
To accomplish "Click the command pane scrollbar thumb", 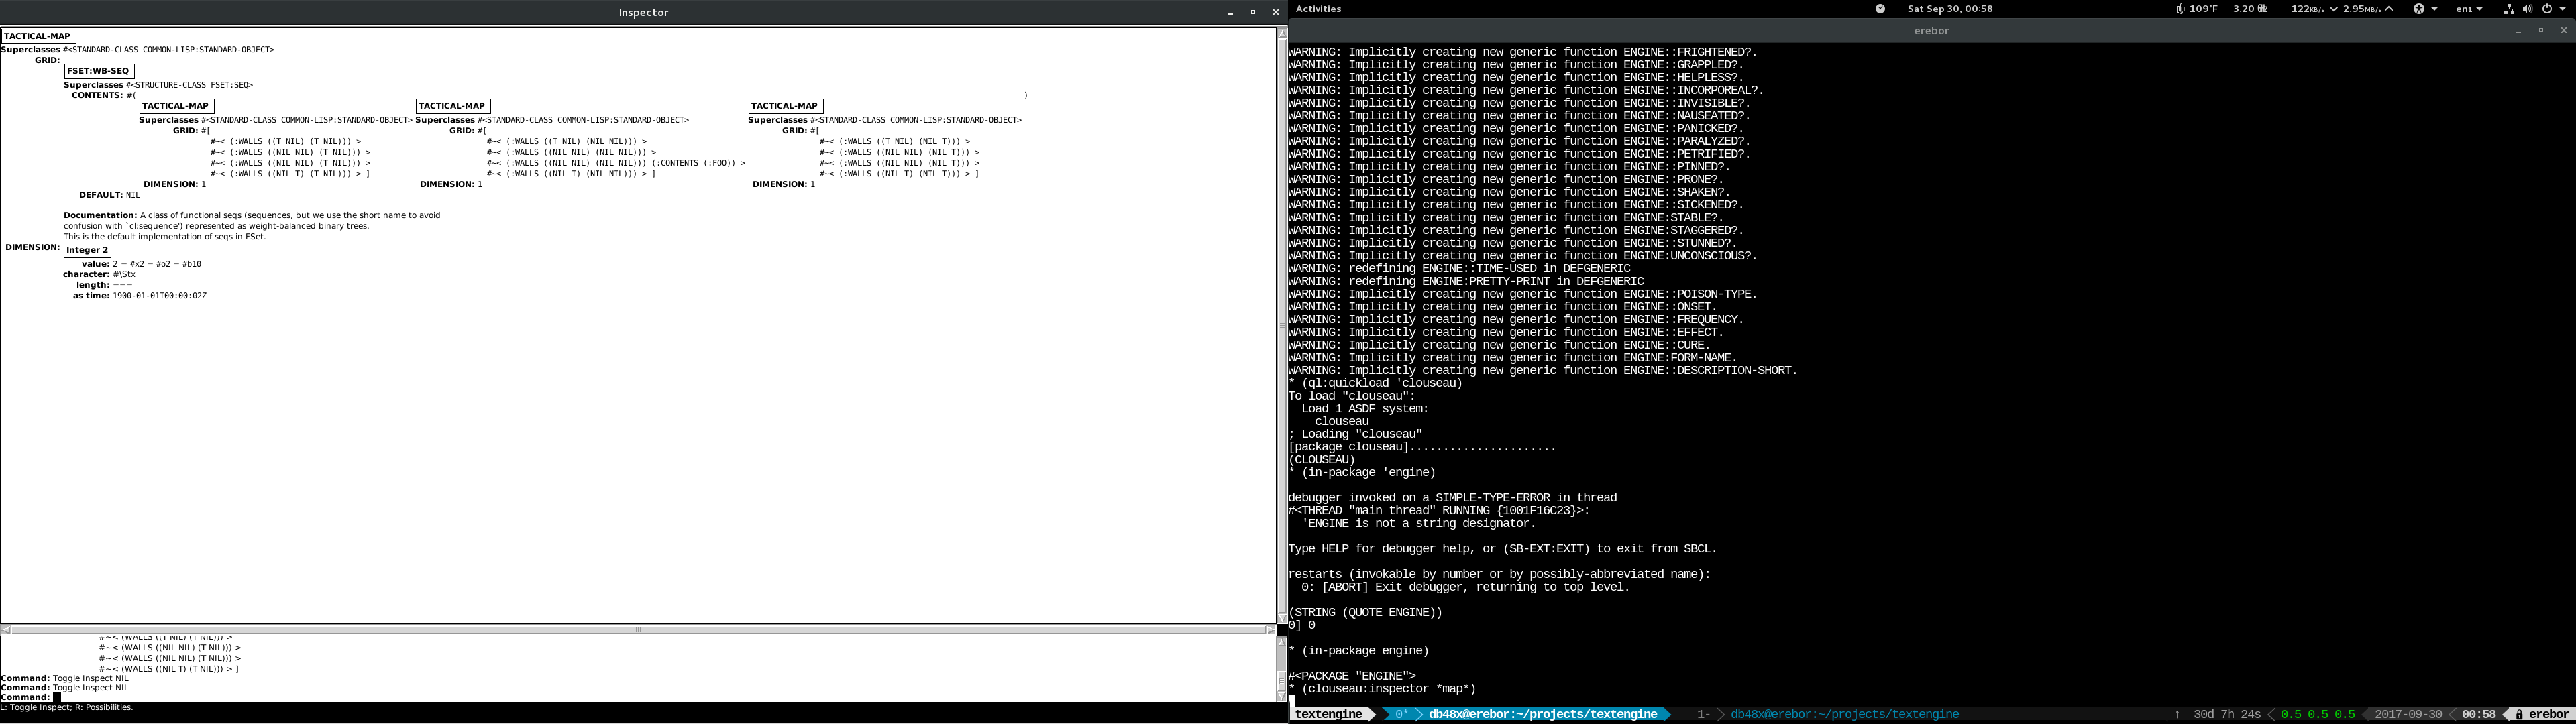I will (1282, 682).
